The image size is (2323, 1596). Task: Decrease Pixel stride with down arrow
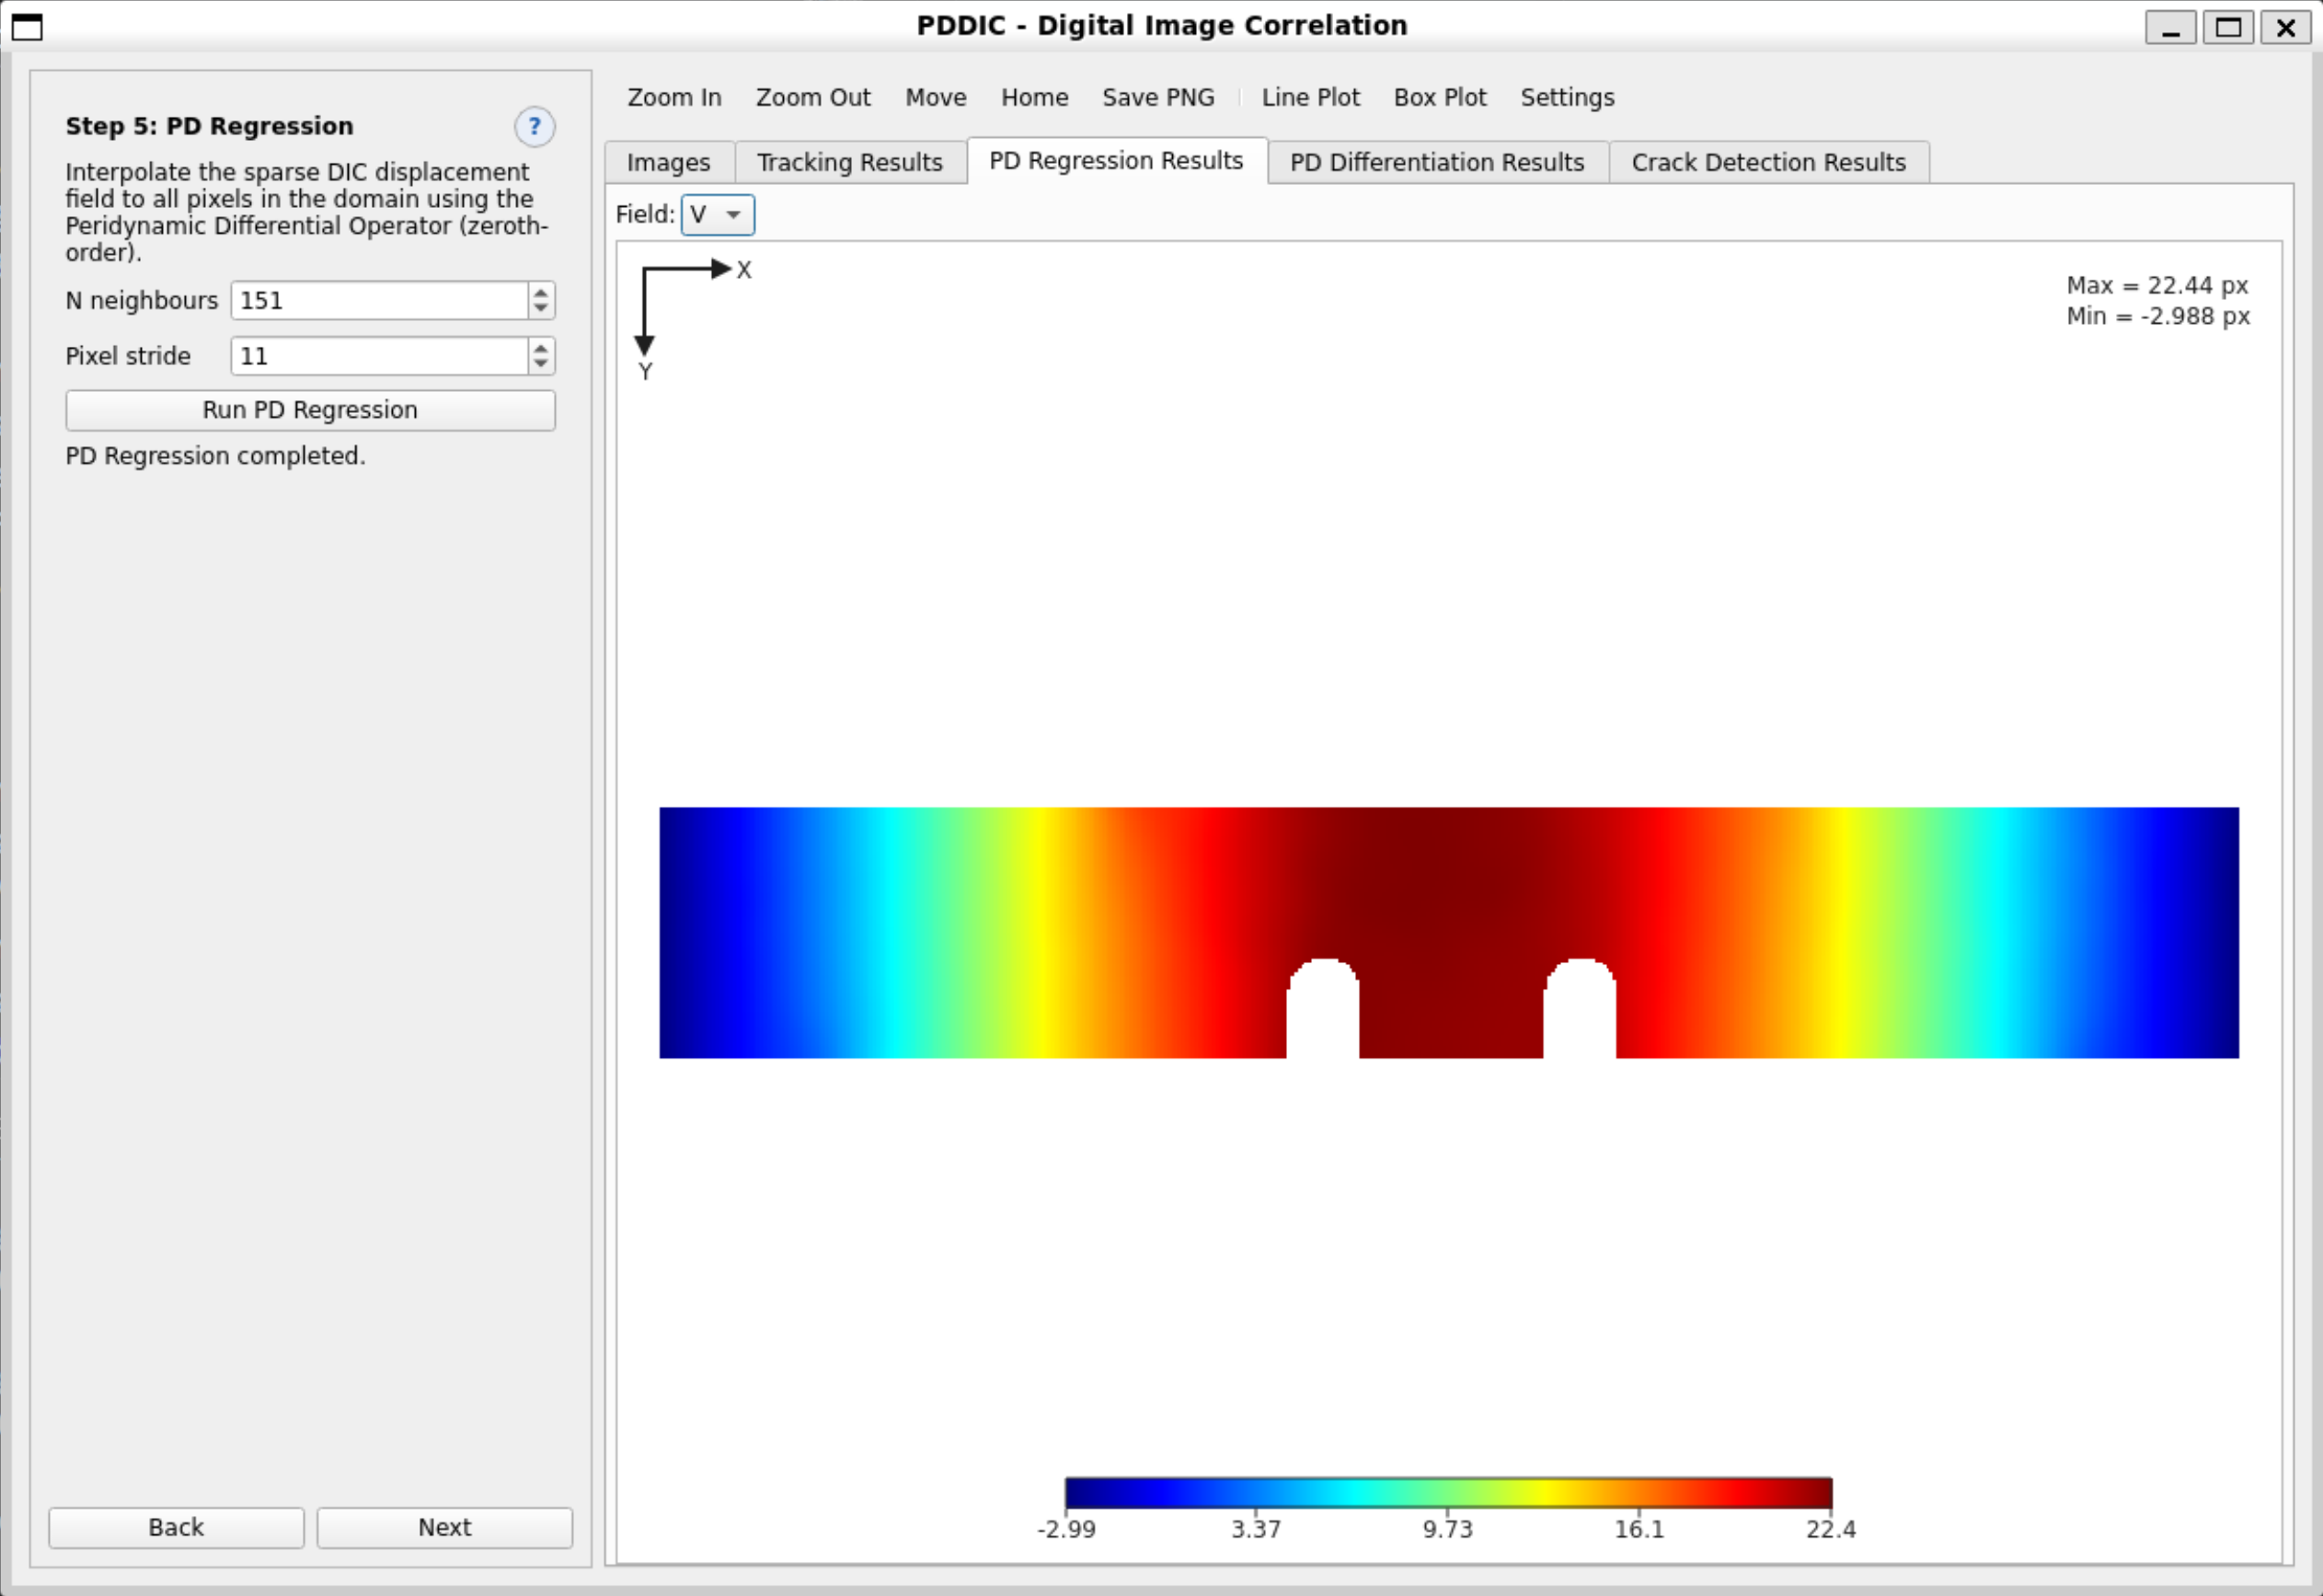tap(541, 365)
